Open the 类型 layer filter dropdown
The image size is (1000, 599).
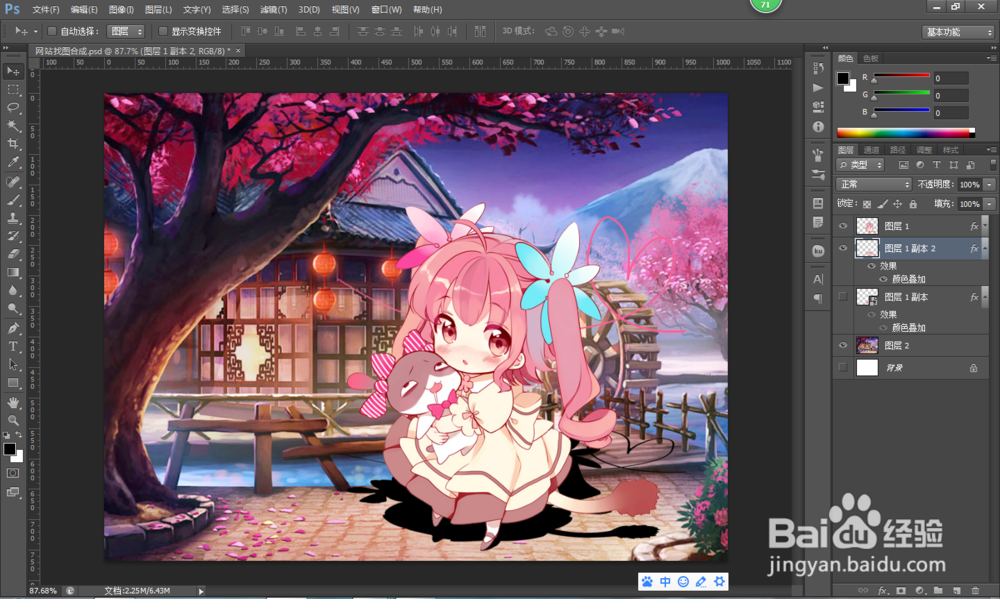pyautogui.click(x=860, y=165)
